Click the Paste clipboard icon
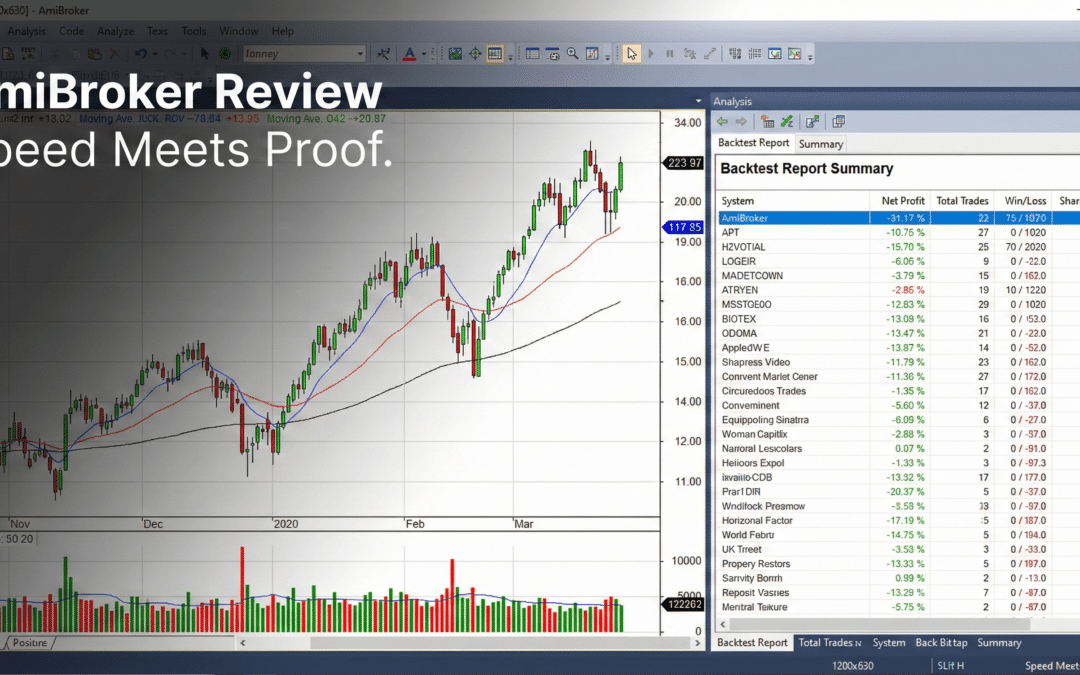This screenshot has width=1080, height=675. [x=94, y=54]
